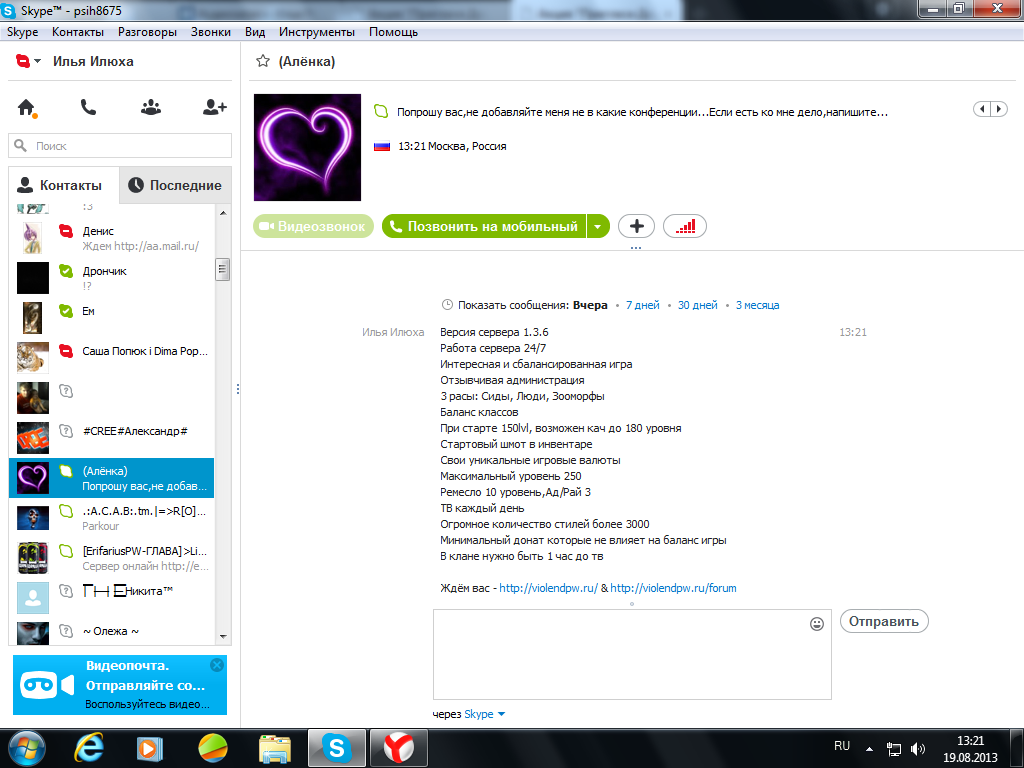Add participants with the plus button

point(637,227)
